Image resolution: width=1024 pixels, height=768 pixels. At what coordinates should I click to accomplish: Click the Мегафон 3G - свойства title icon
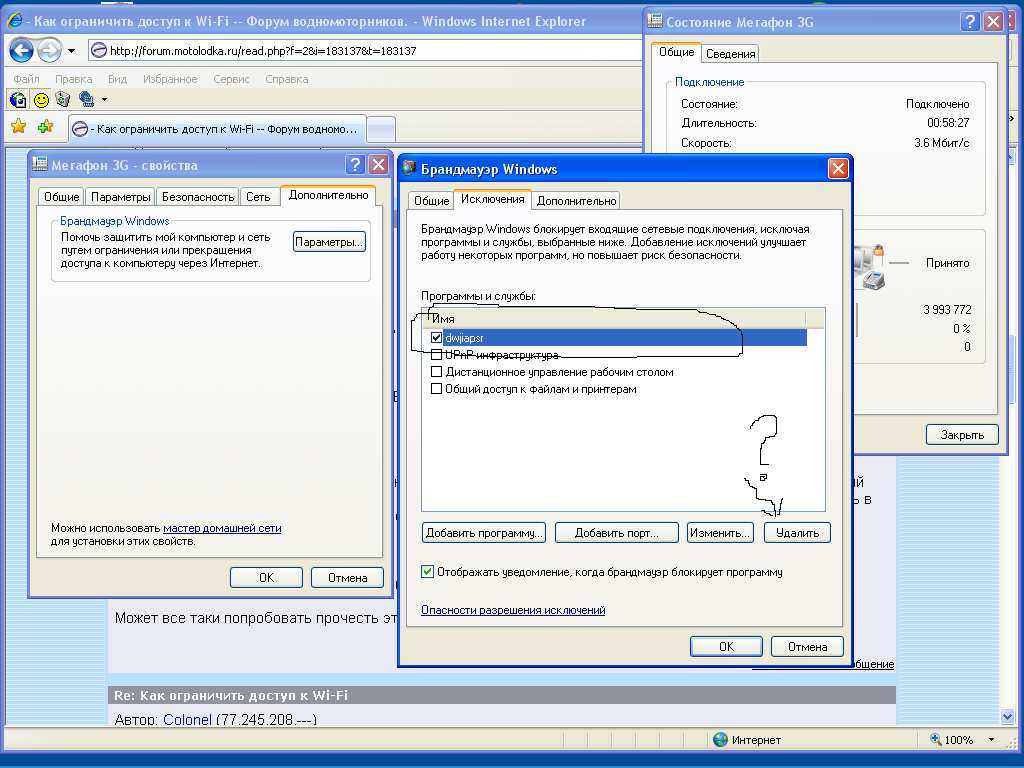click(40, 164)
